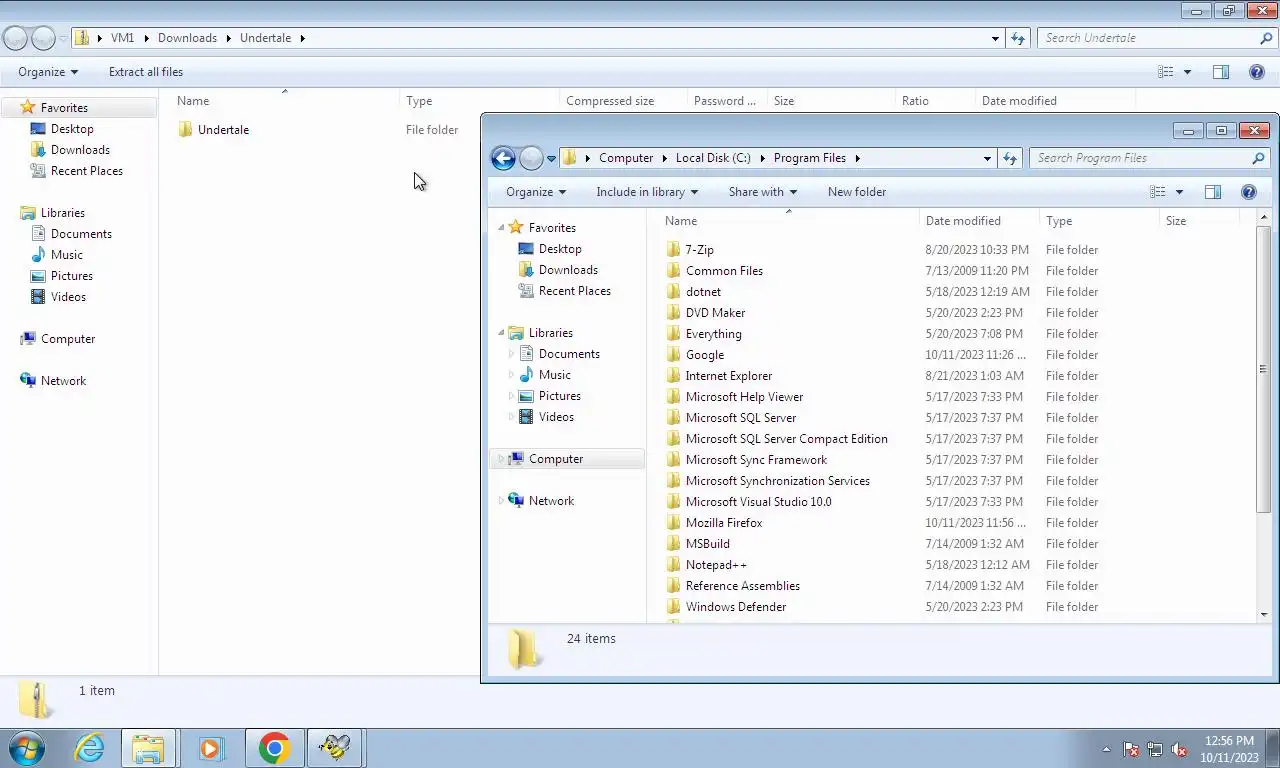Collapse Libraries in Program Files navigation pane
This screenshot has height=768, width=1280.
[502, 333]
